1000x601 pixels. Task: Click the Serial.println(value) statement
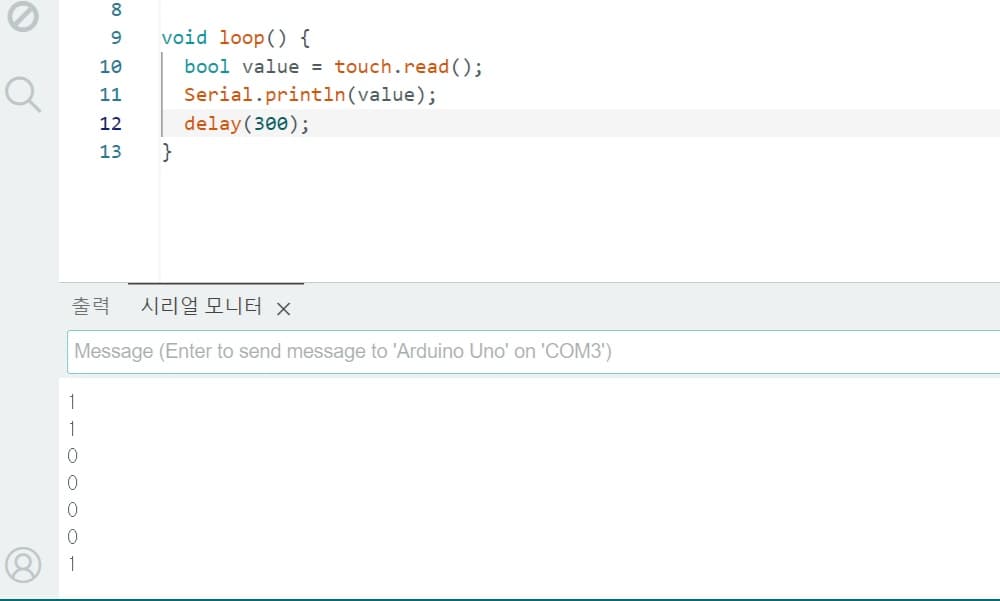coord(310,95)
